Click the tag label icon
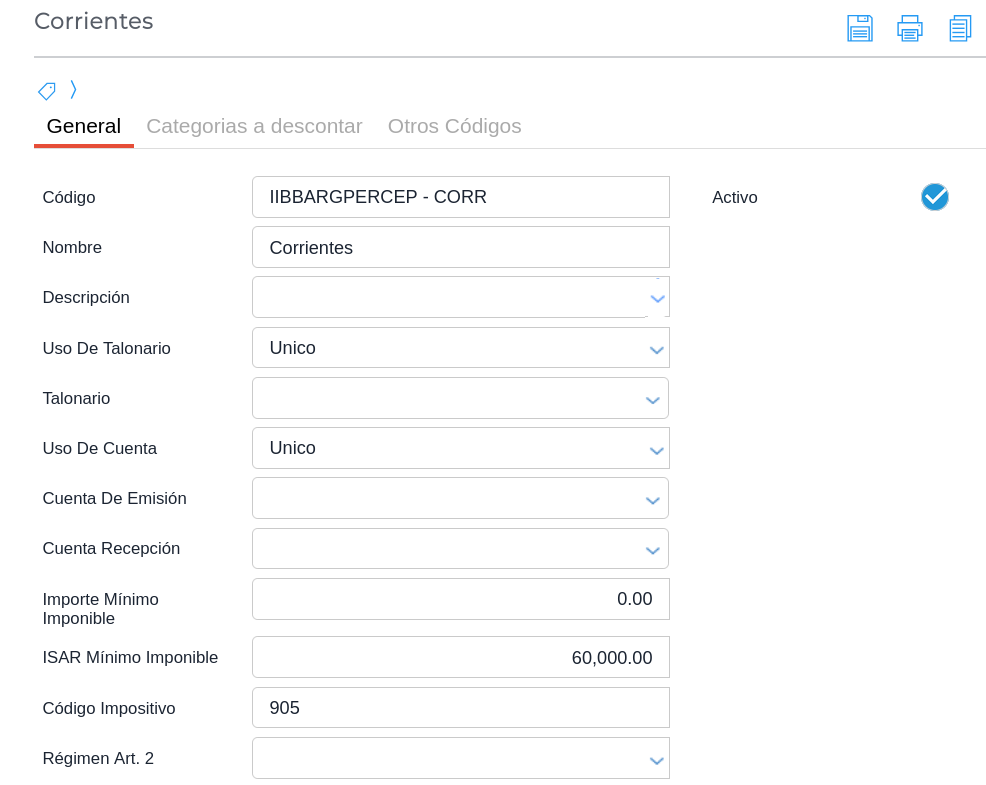986x785 pixels. [47, 91]
